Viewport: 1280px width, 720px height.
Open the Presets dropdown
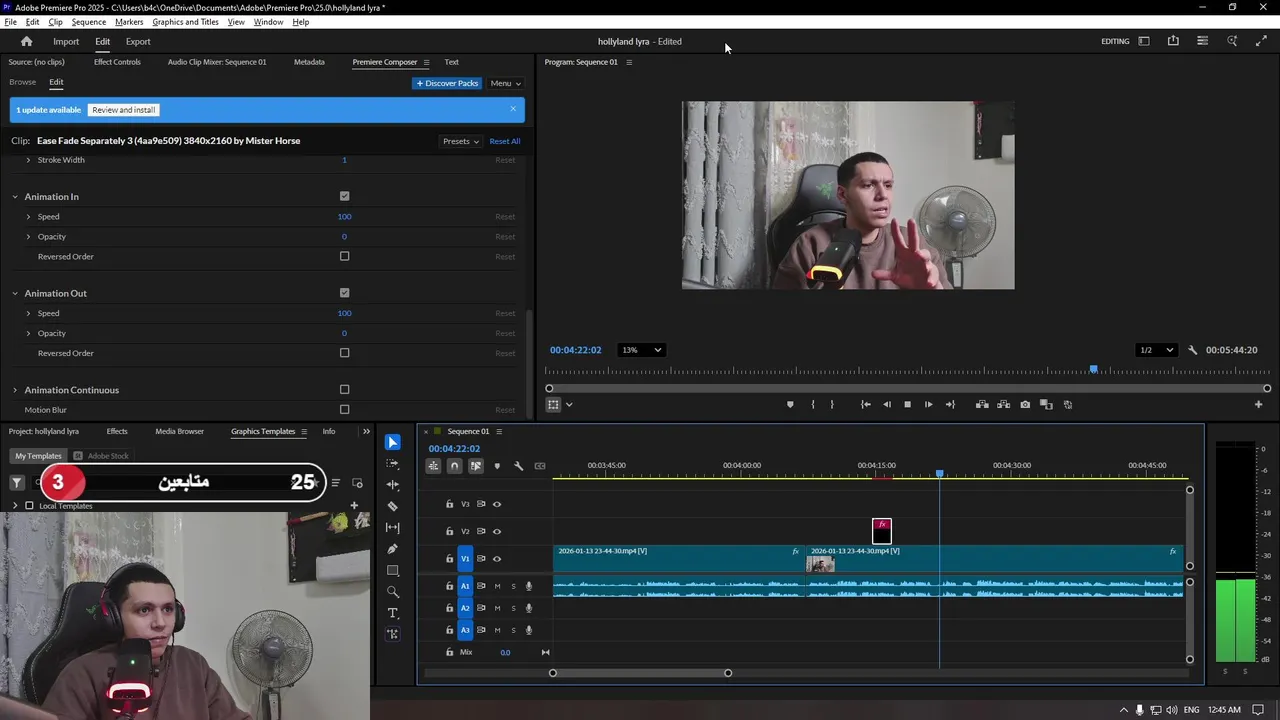pos(461,141)
